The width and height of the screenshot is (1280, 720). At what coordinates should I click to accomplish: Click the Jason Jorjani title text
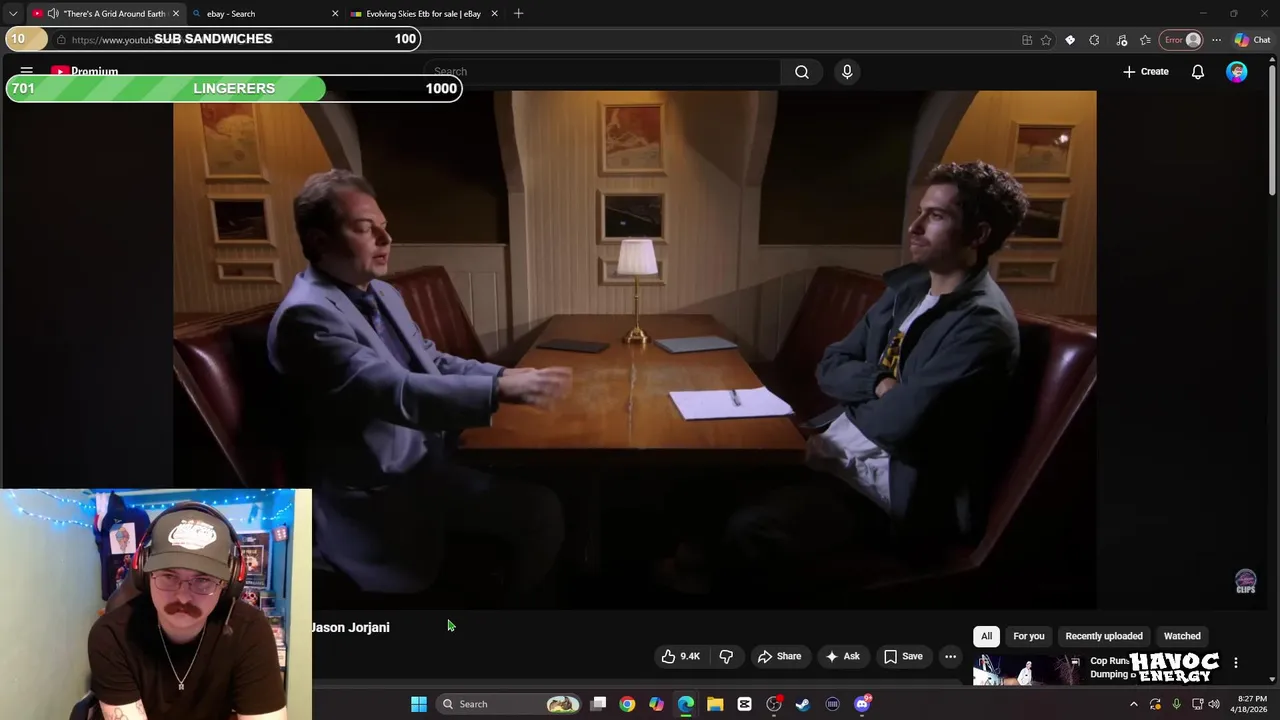tap(350, 627)
